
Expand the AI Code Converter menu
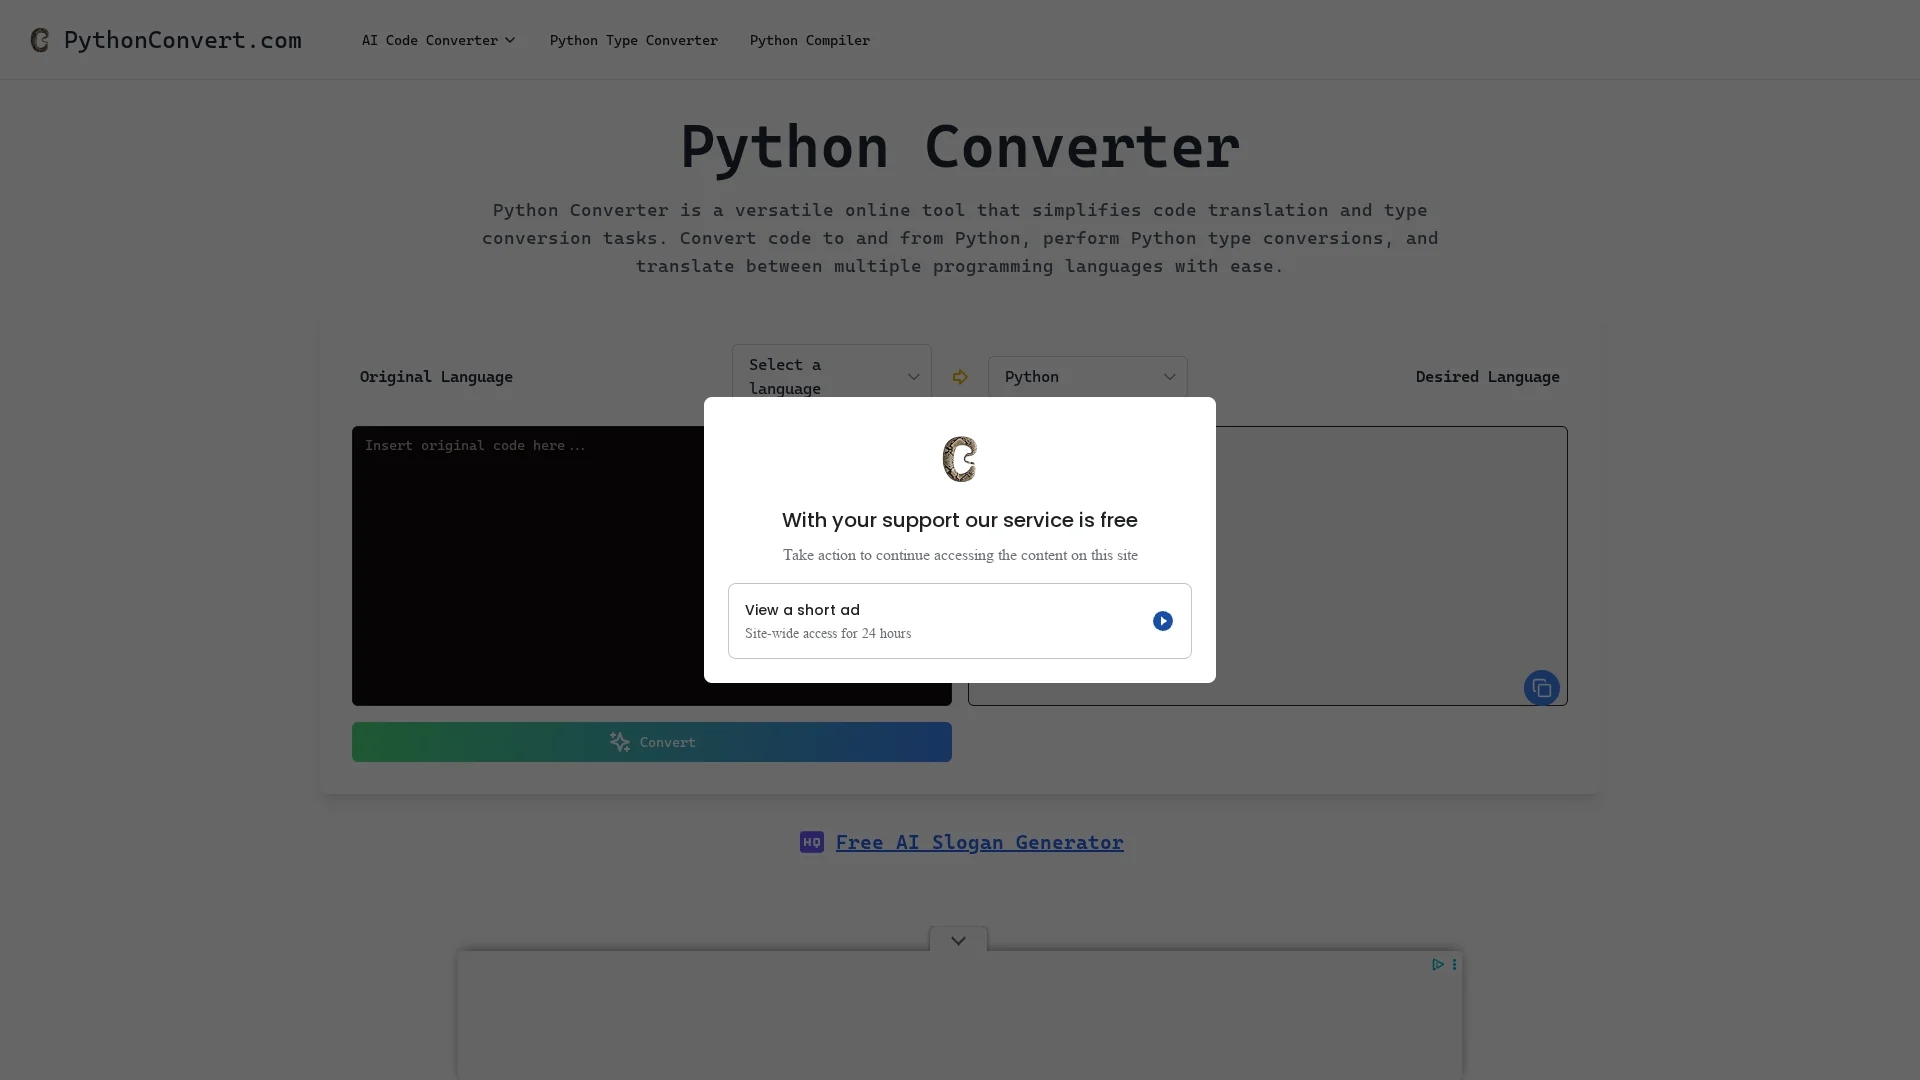[x=438, y=40]
